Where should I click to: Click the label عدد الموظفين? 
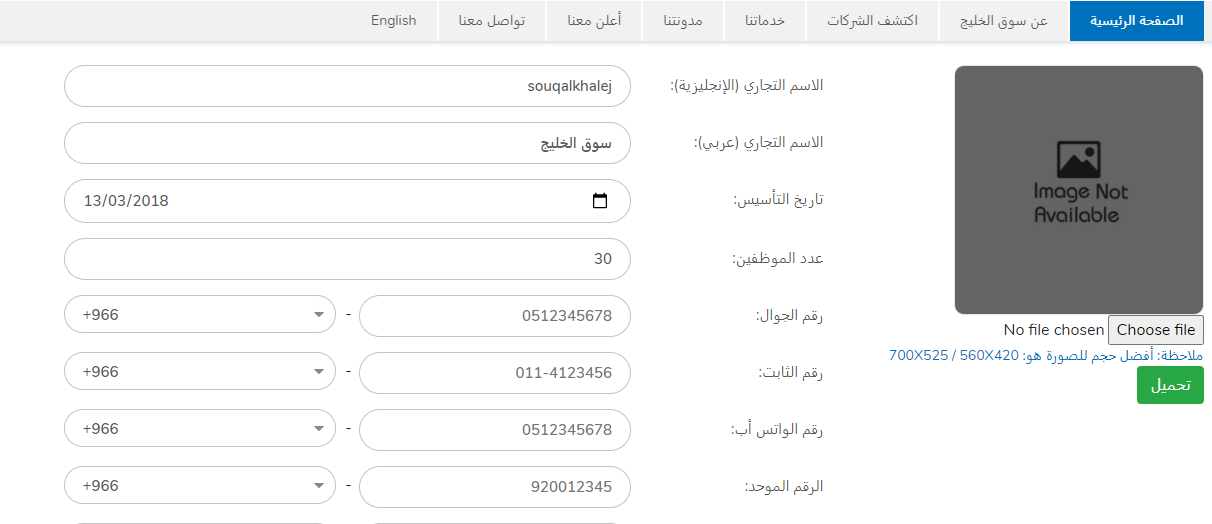click(778, 258)
